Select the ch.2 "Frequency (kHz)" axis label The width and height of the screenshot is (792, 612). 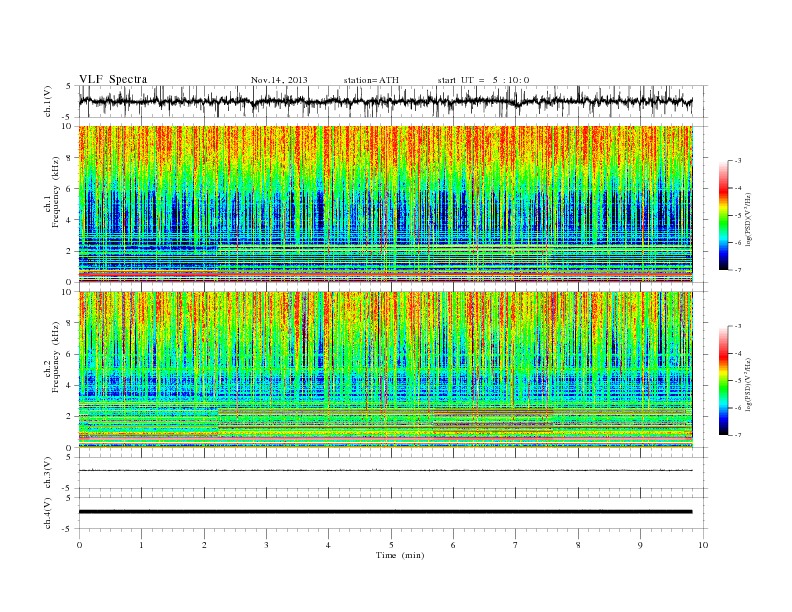[x=55, y=357]
